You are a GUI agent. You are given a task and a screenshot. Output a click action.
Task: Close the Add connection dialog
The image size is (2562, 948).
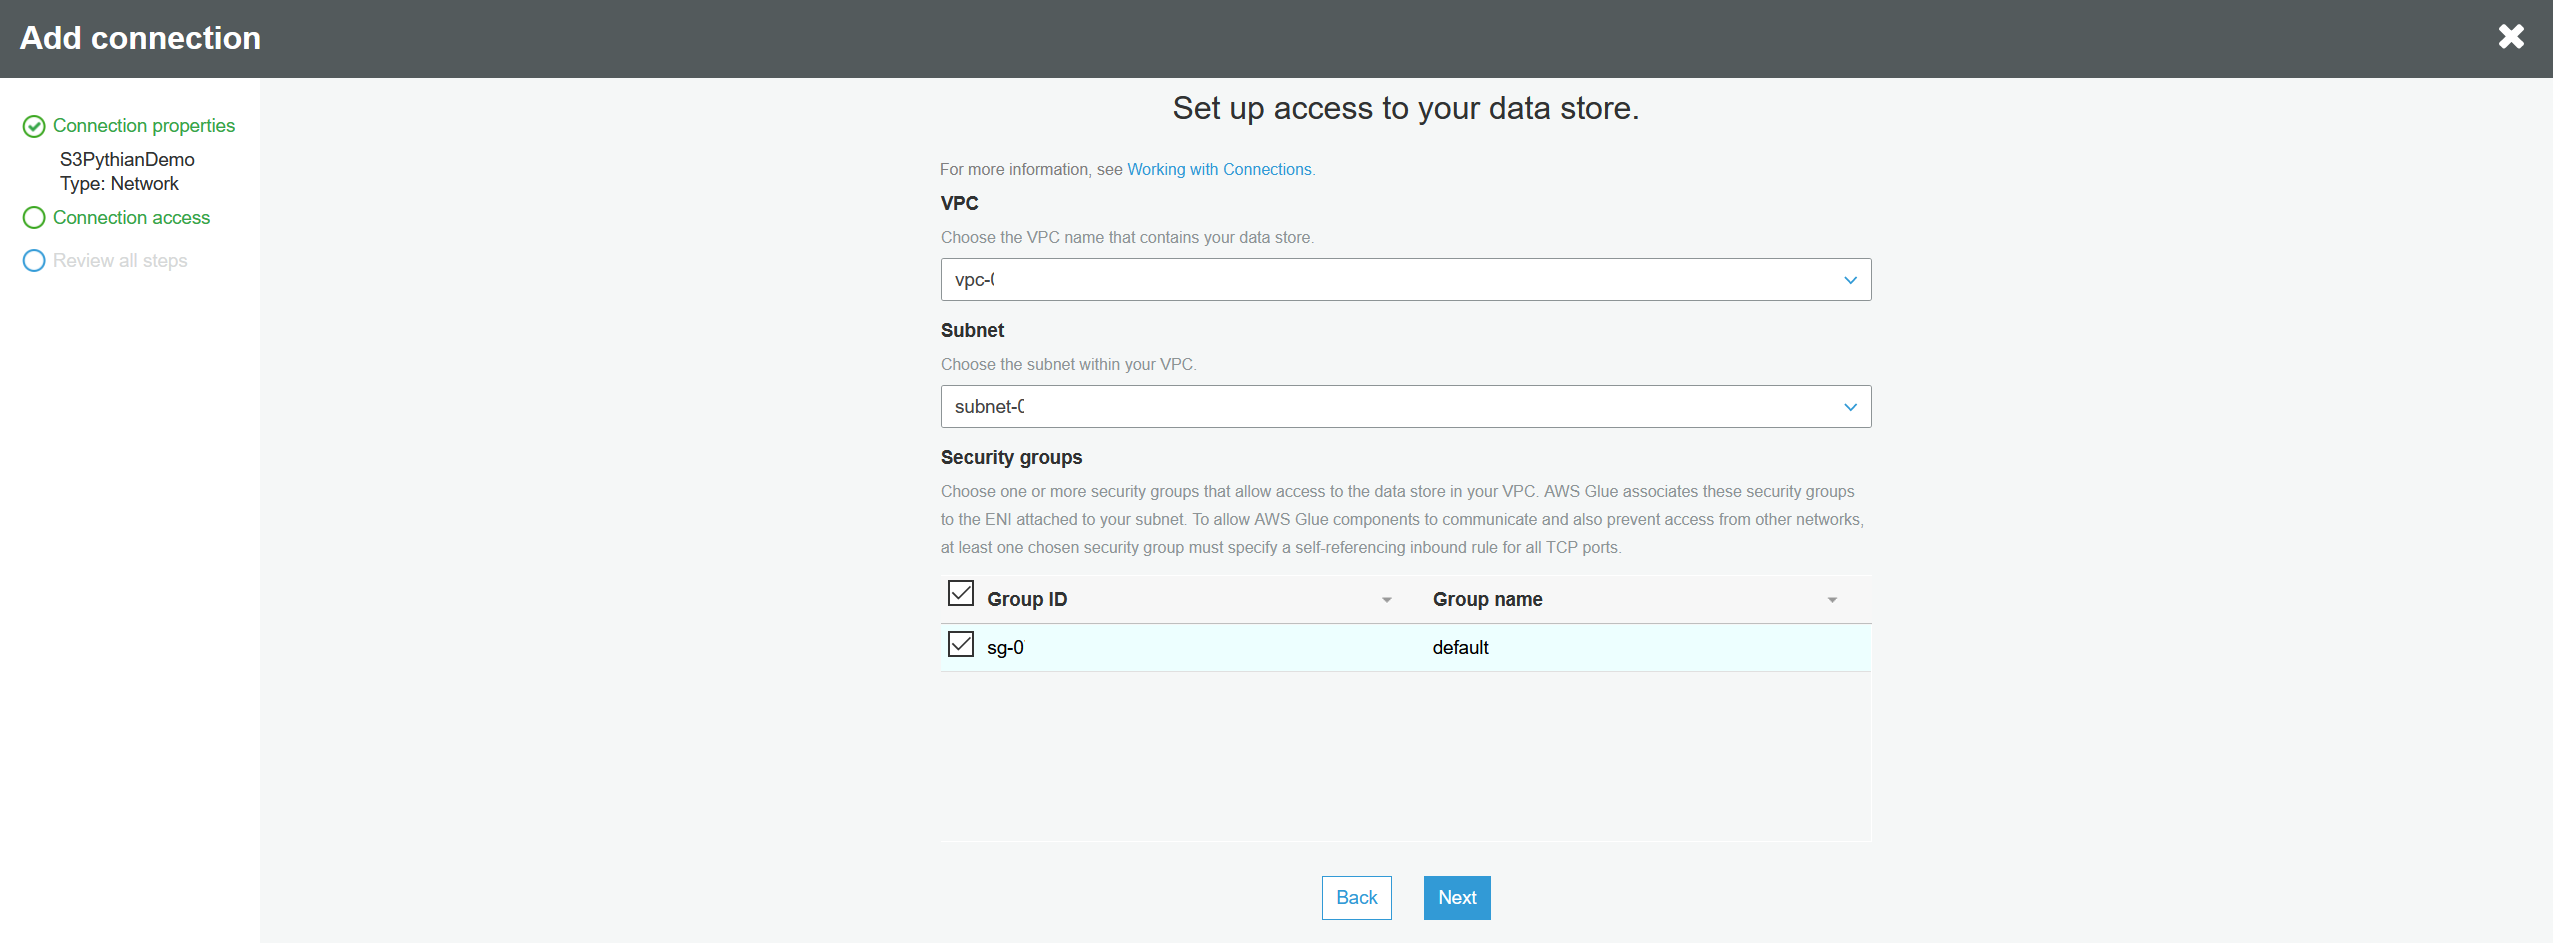[2510, 37]
